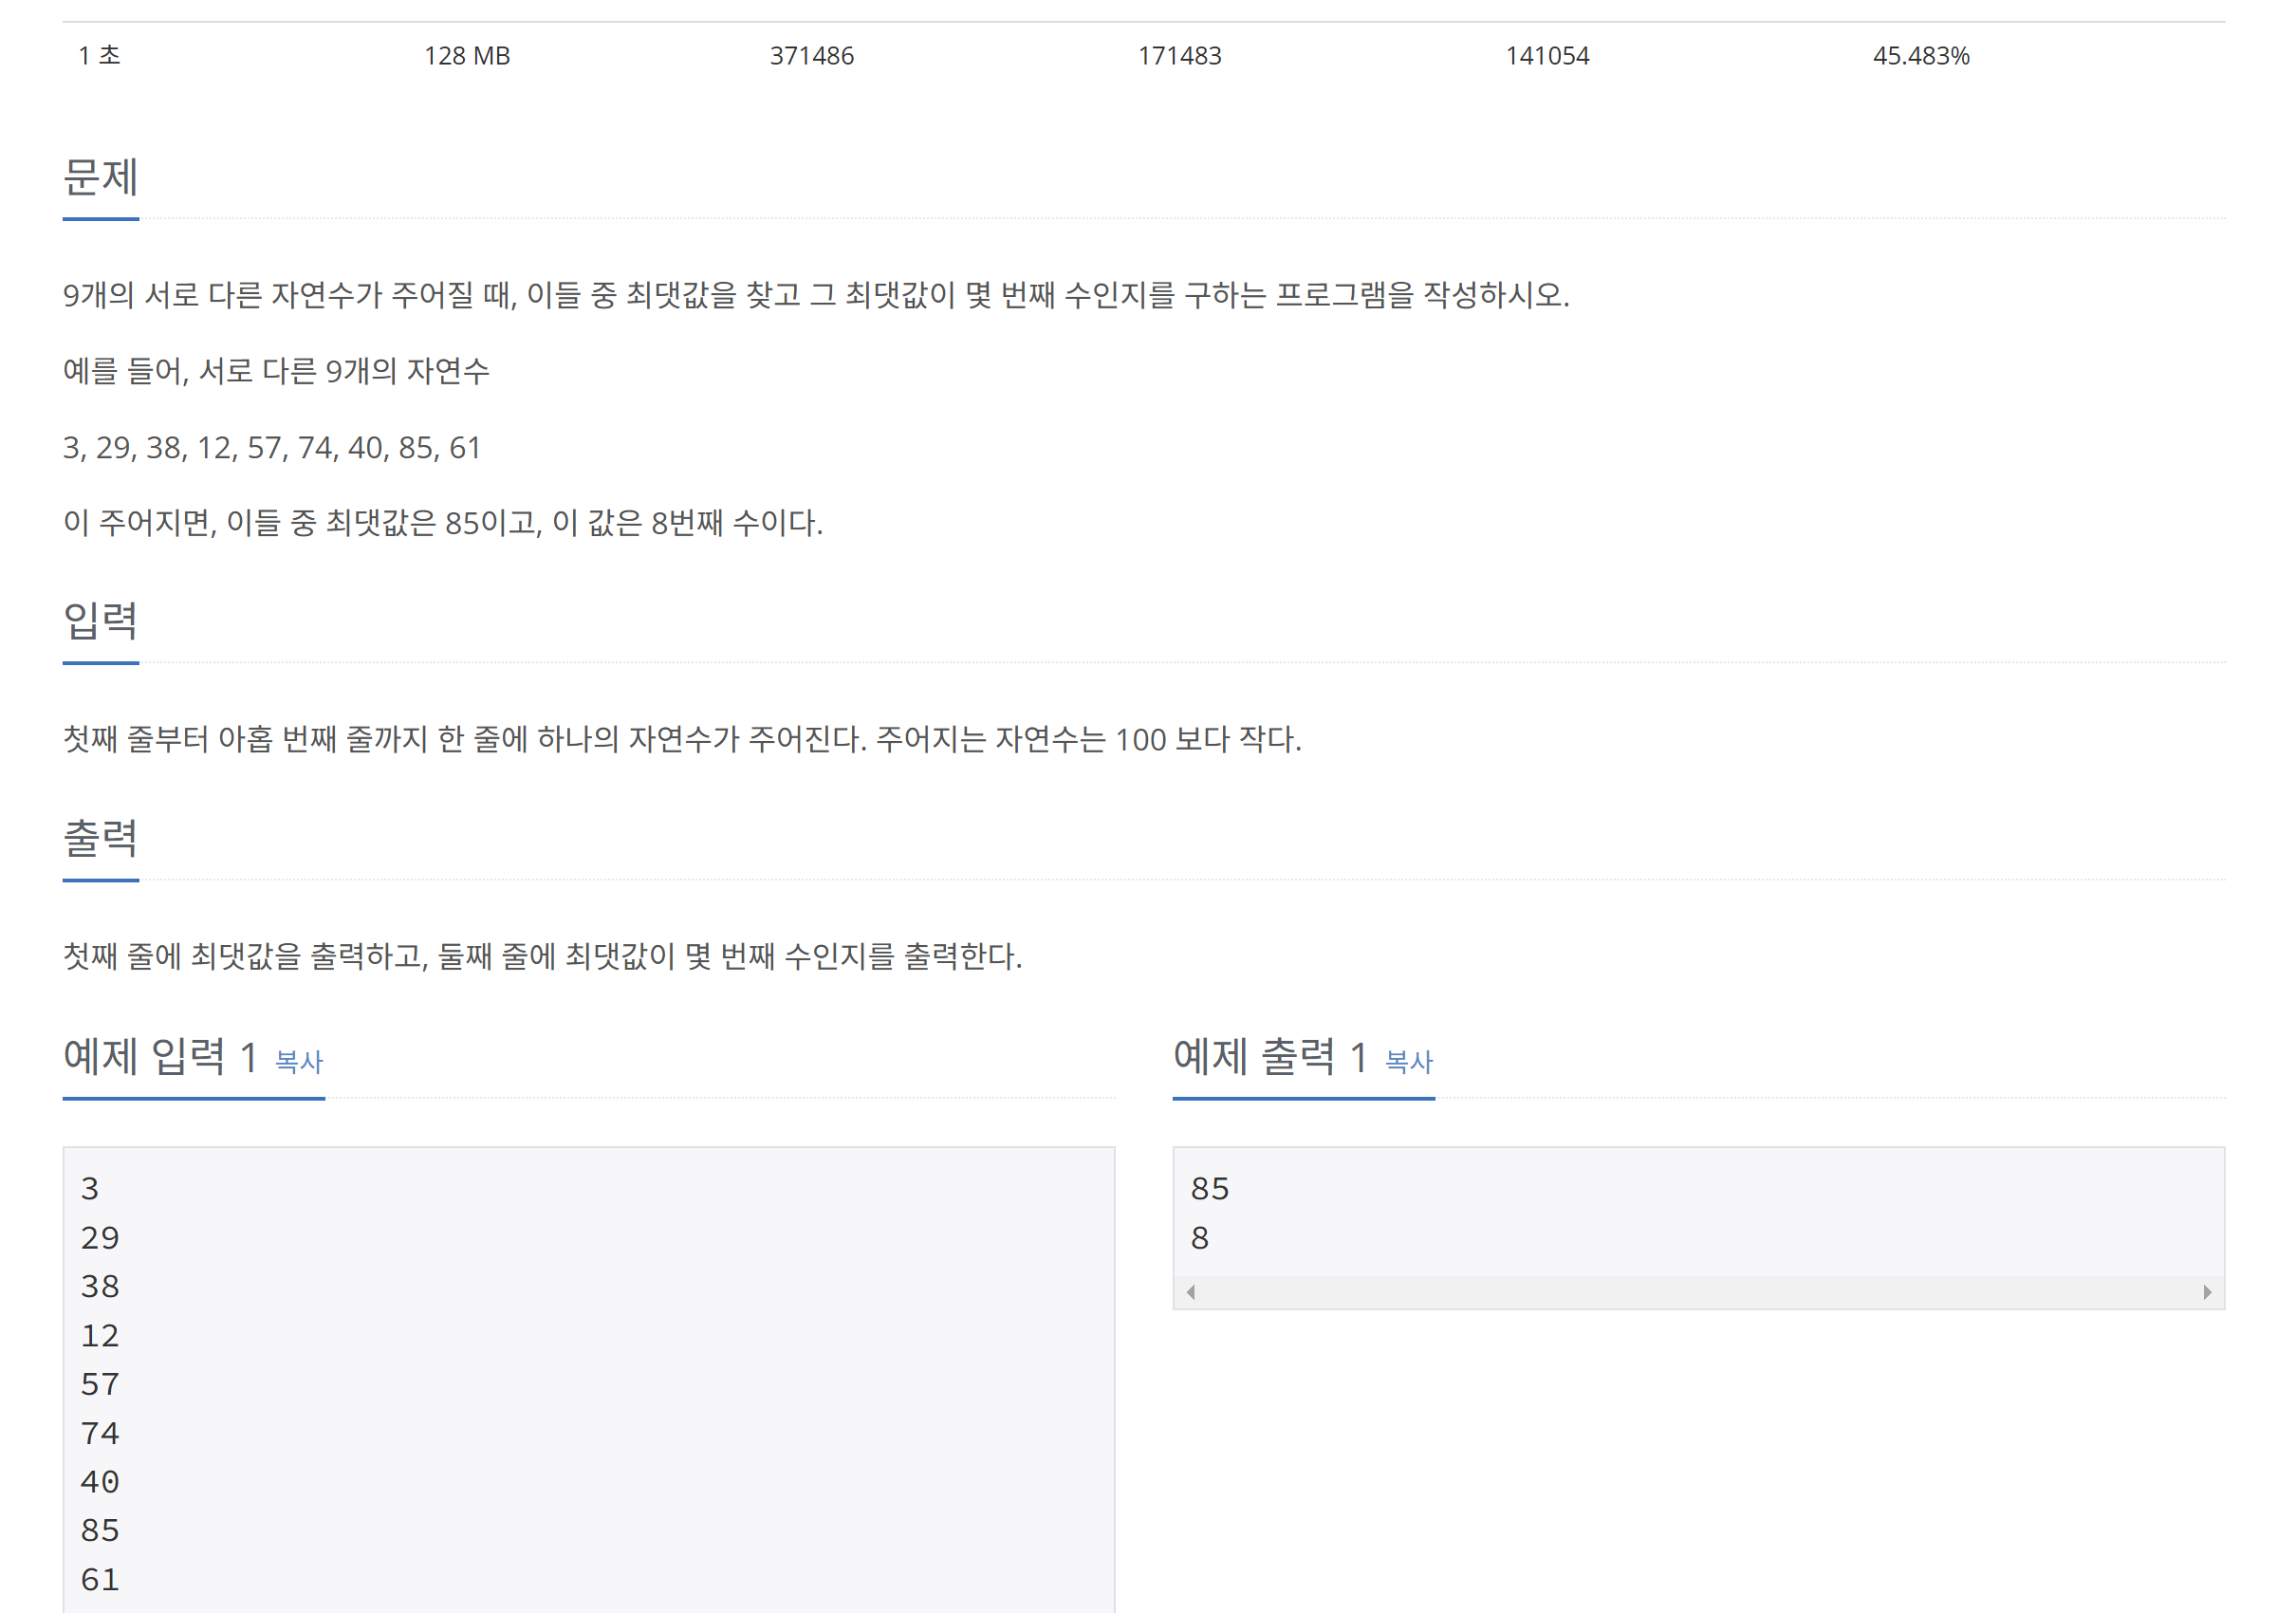Click the 171483 statistic value
This screenshot has height=1613, width=2296.
(1179, 56)
